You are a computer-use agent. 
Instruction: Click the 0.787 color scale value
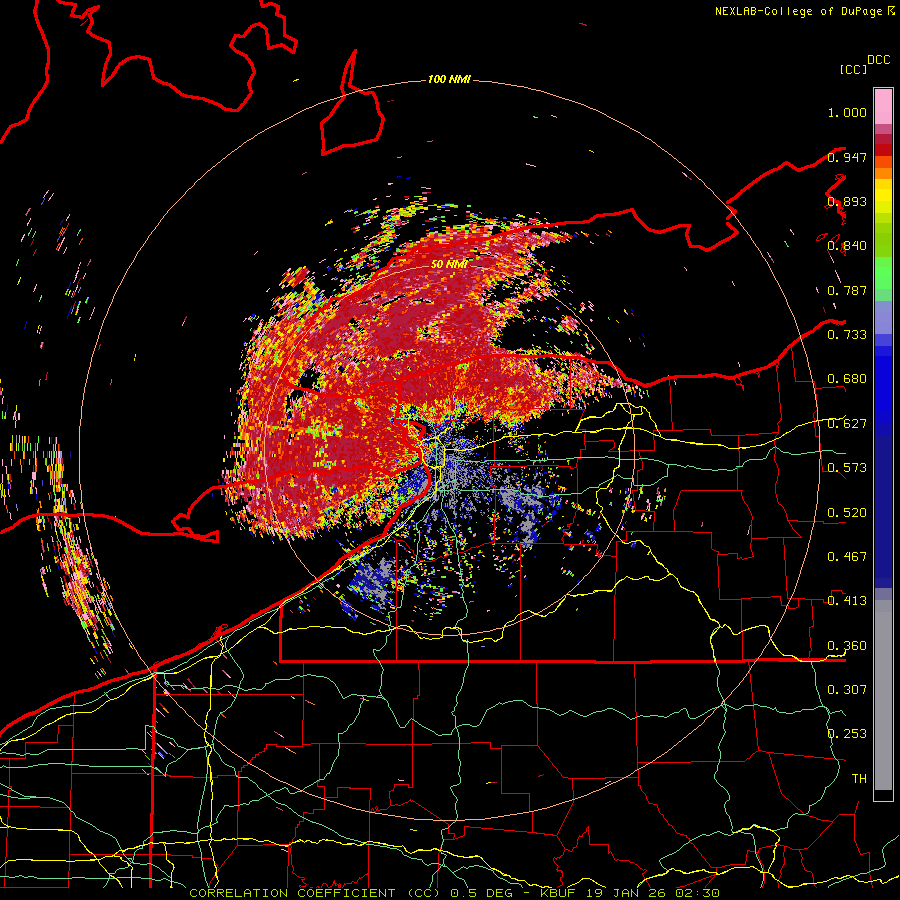(x=847, y=290)
